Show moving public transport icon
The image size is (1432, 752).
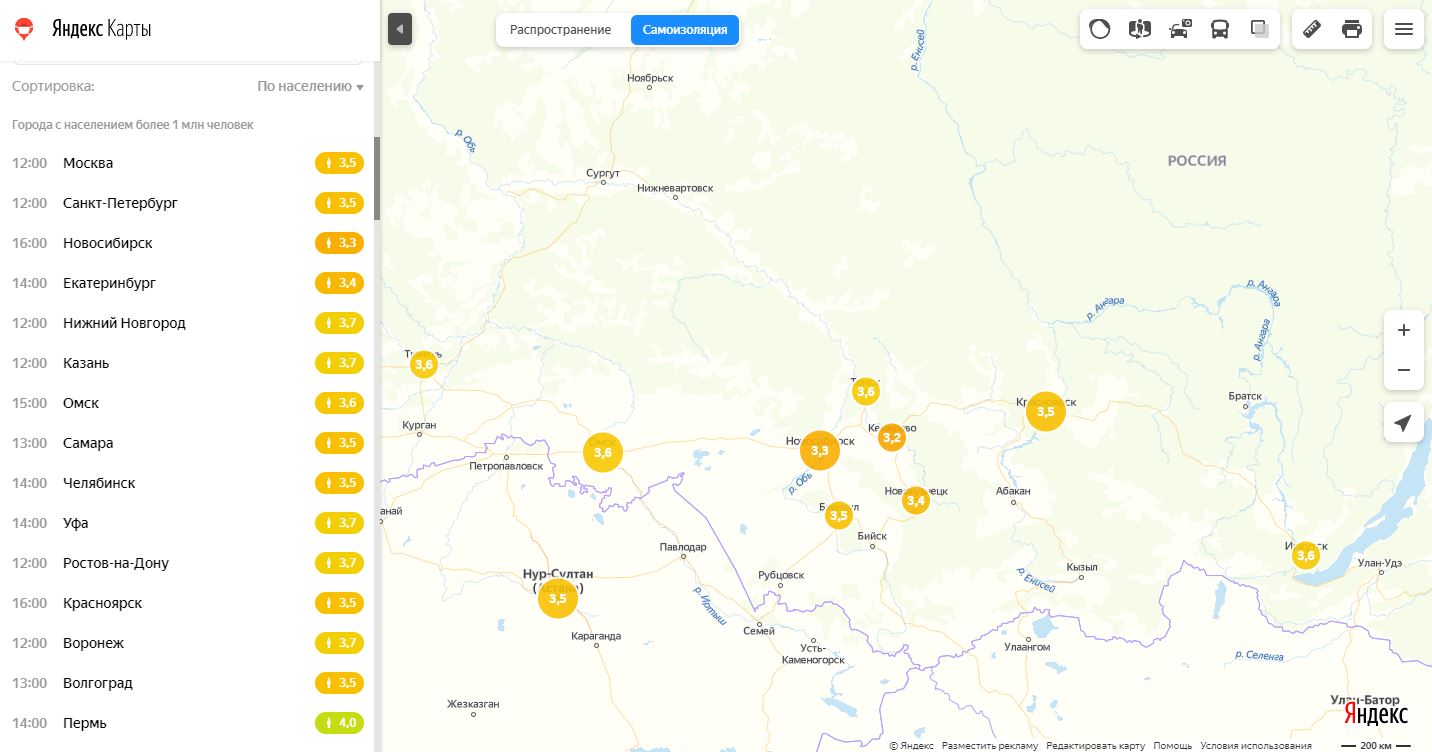tap(1220, 29)
